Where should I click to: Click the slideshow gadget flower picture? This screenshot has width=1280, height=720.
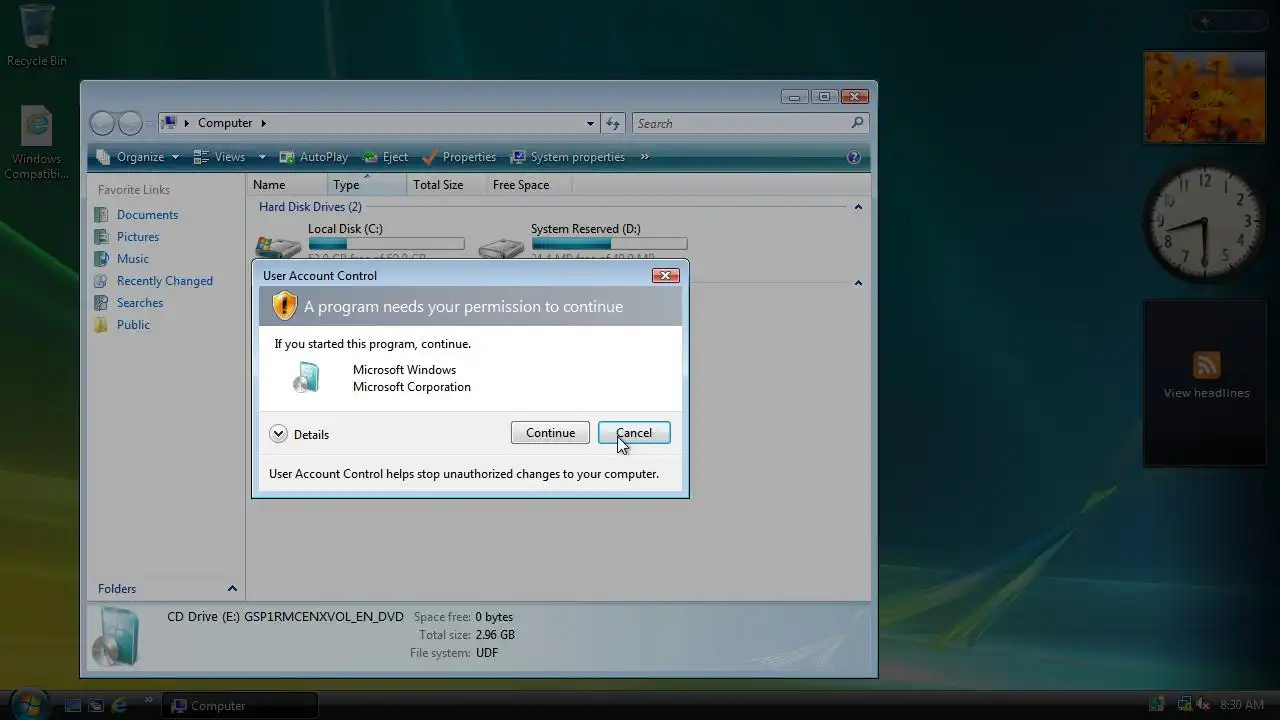point(1205,97)
